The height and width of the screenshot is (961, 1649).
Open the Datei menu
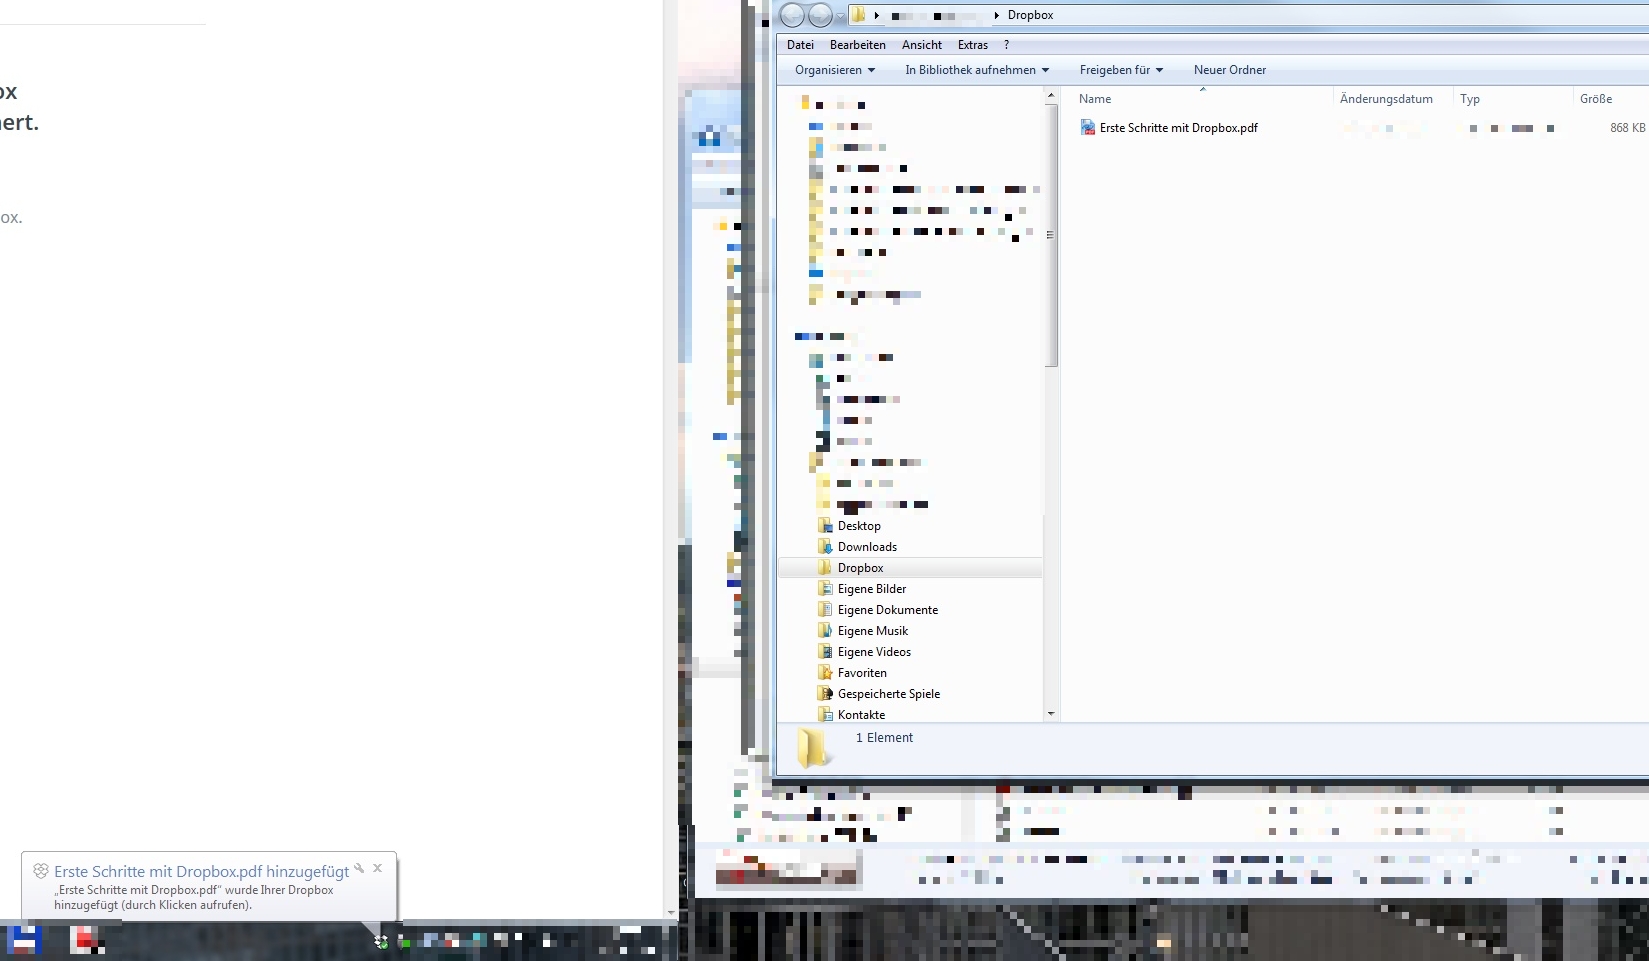click(800, 45)
